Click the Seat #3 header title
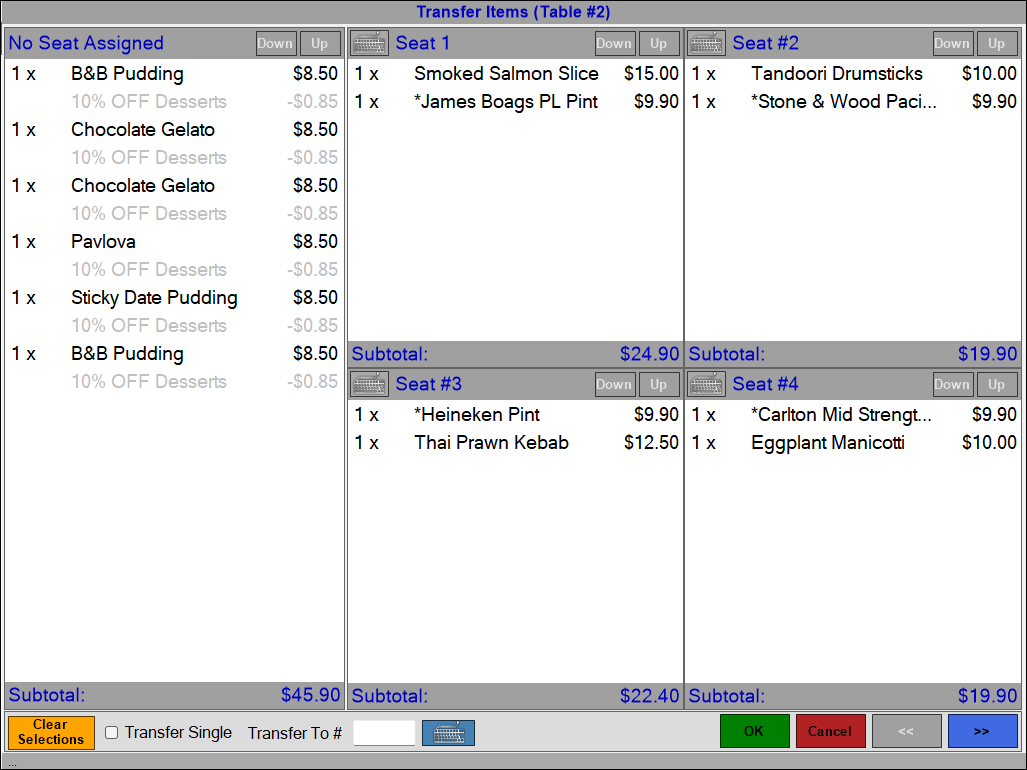Screen dimensions: 1027x770 tap(428, 384)
